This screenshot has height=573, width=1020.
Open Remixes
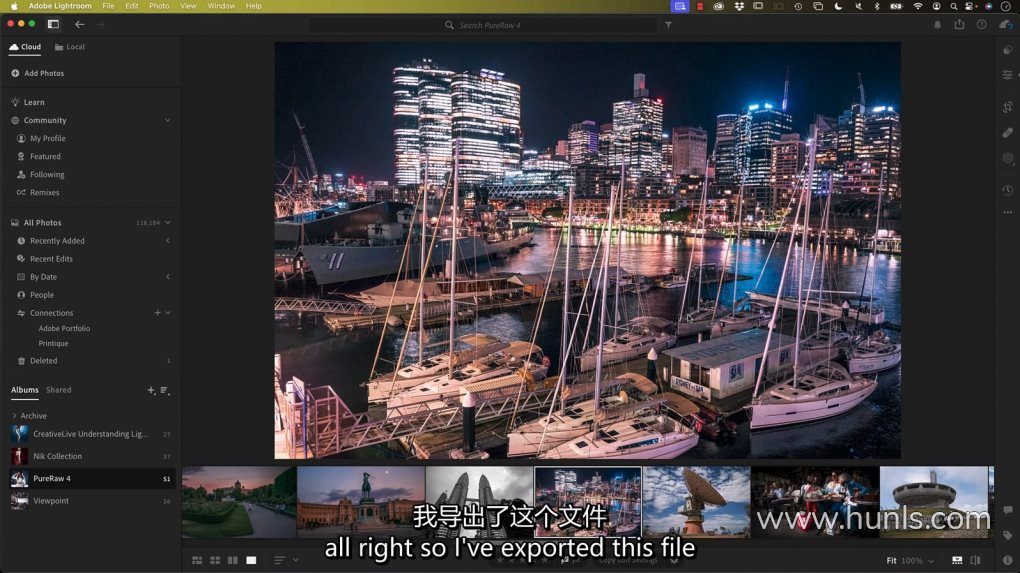[x=38, y=193]
